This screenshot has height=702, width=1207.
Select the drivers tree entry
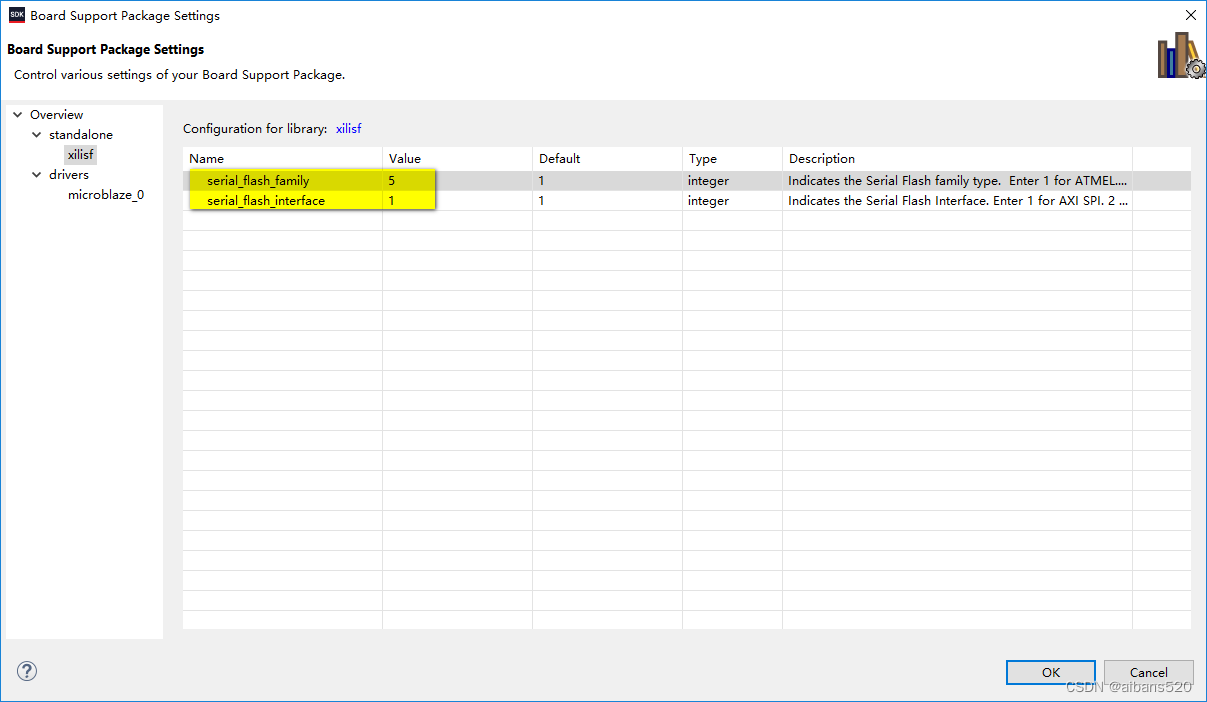68,174
